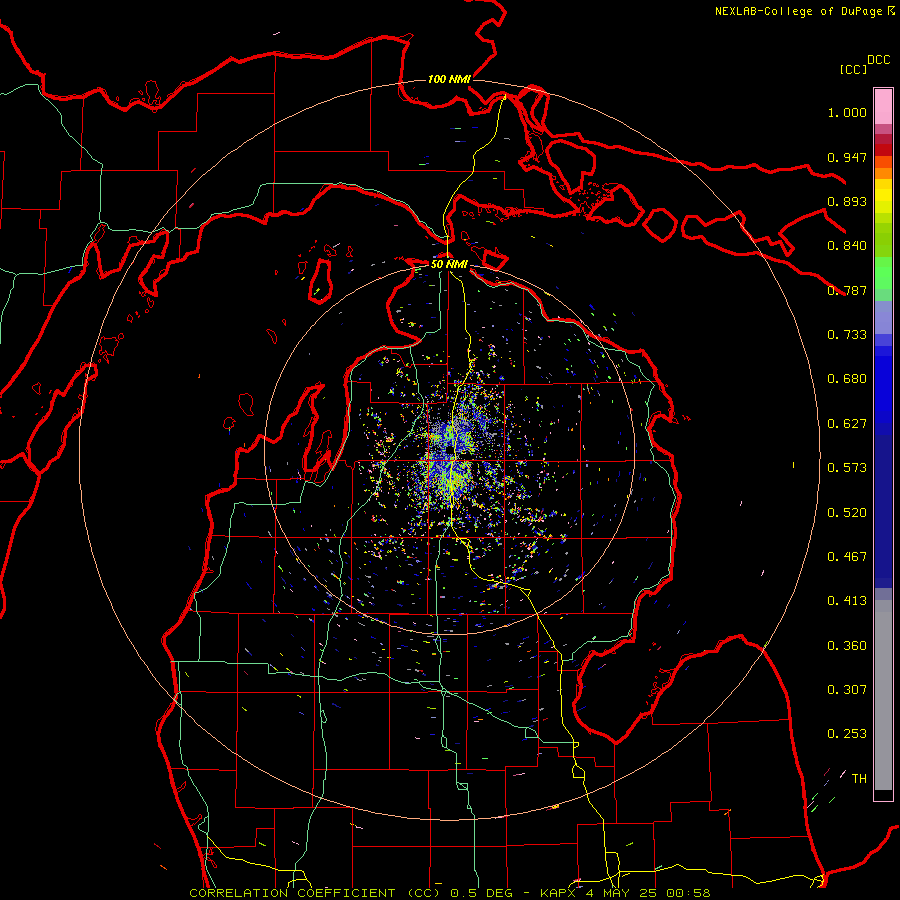
Task: Click the [CC] legend unit label
Action: [x=854, y=69]
